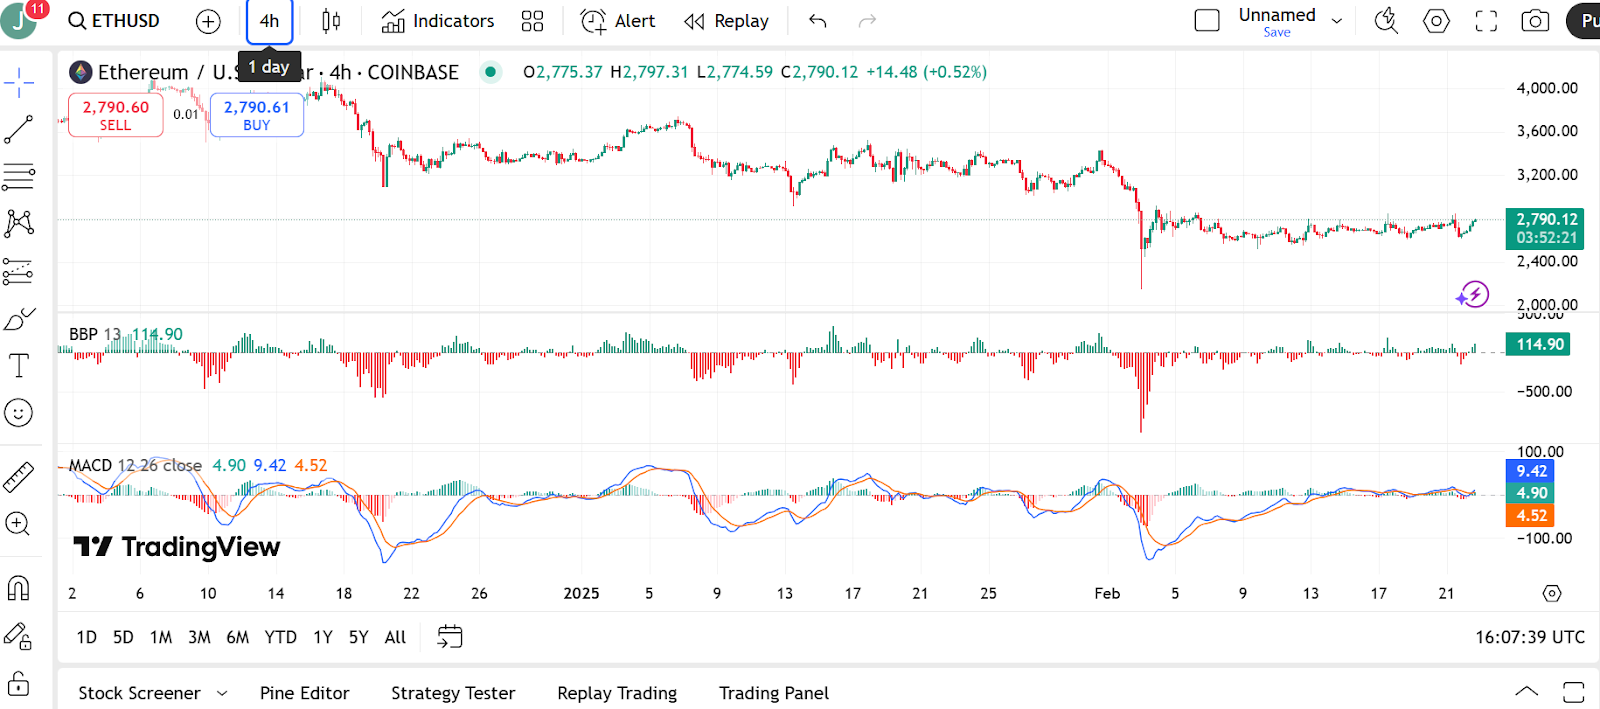Select the crosshair cursor tool
Viewport: 1600px width, 709px height.
click(19, 83)
